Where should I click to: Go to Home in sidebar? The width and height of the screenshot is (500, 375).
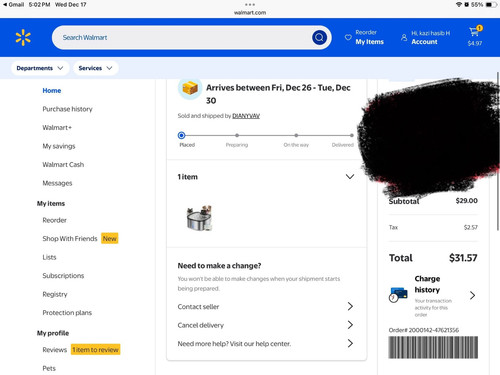tap(52, 90)
